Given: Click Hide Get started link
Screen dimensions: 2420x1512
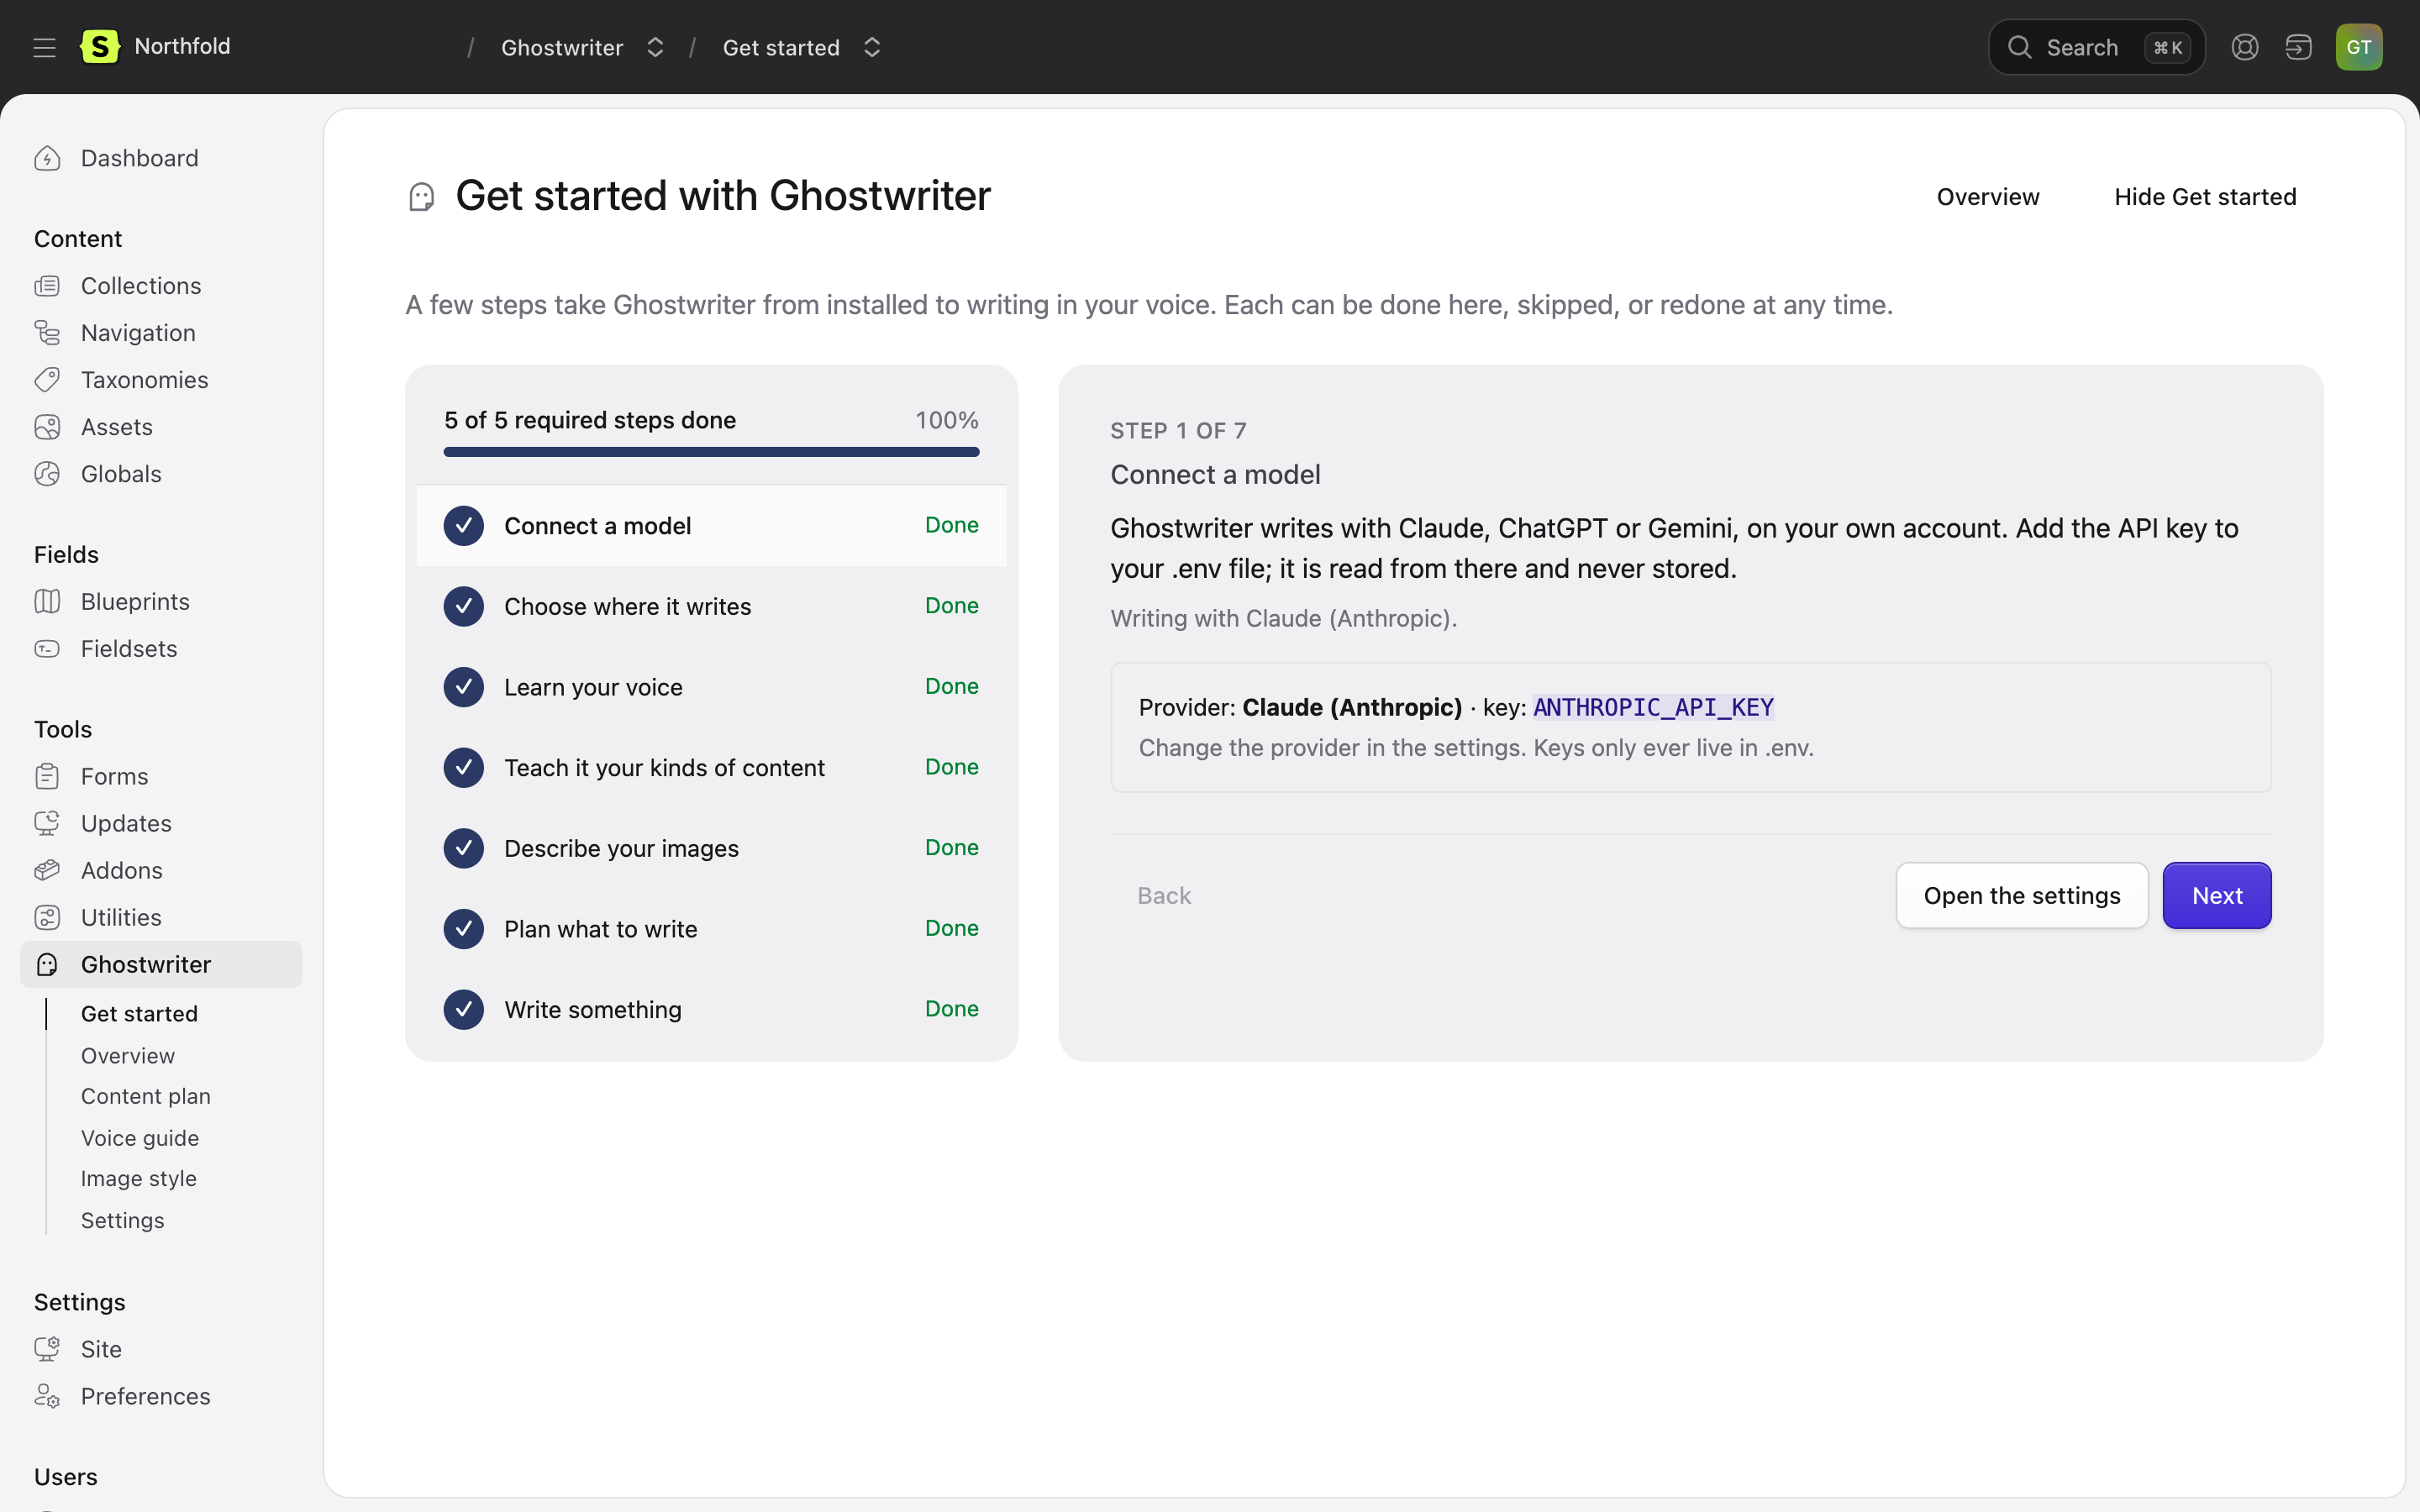Looking at the screenshot, I should pos(2205,197).
